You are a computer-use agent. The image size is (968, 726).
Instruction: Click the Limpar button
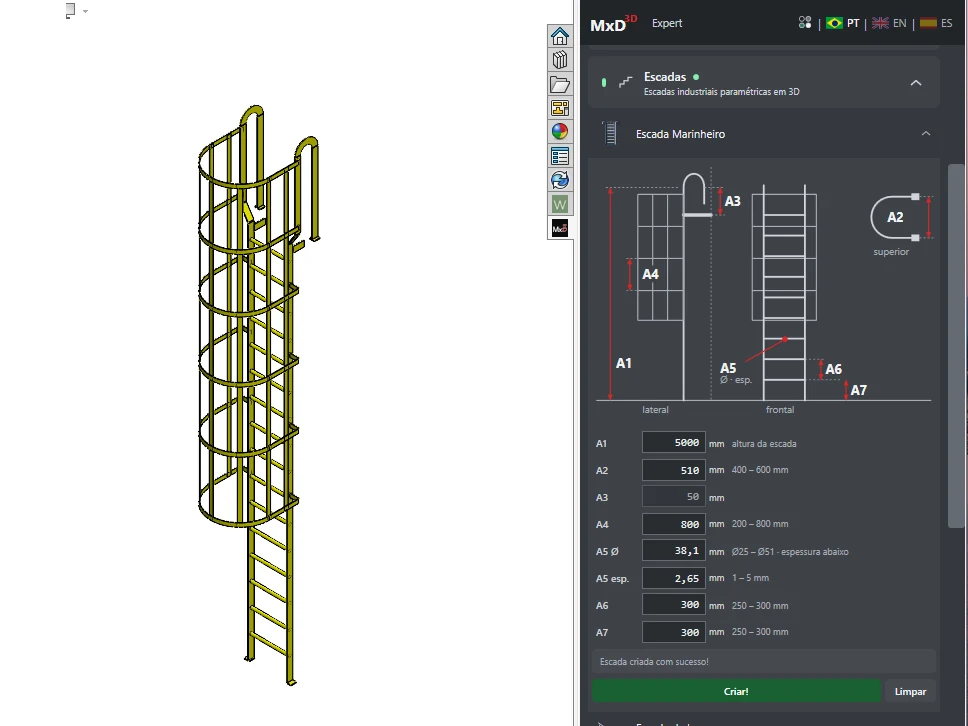(x=911, y=691)
